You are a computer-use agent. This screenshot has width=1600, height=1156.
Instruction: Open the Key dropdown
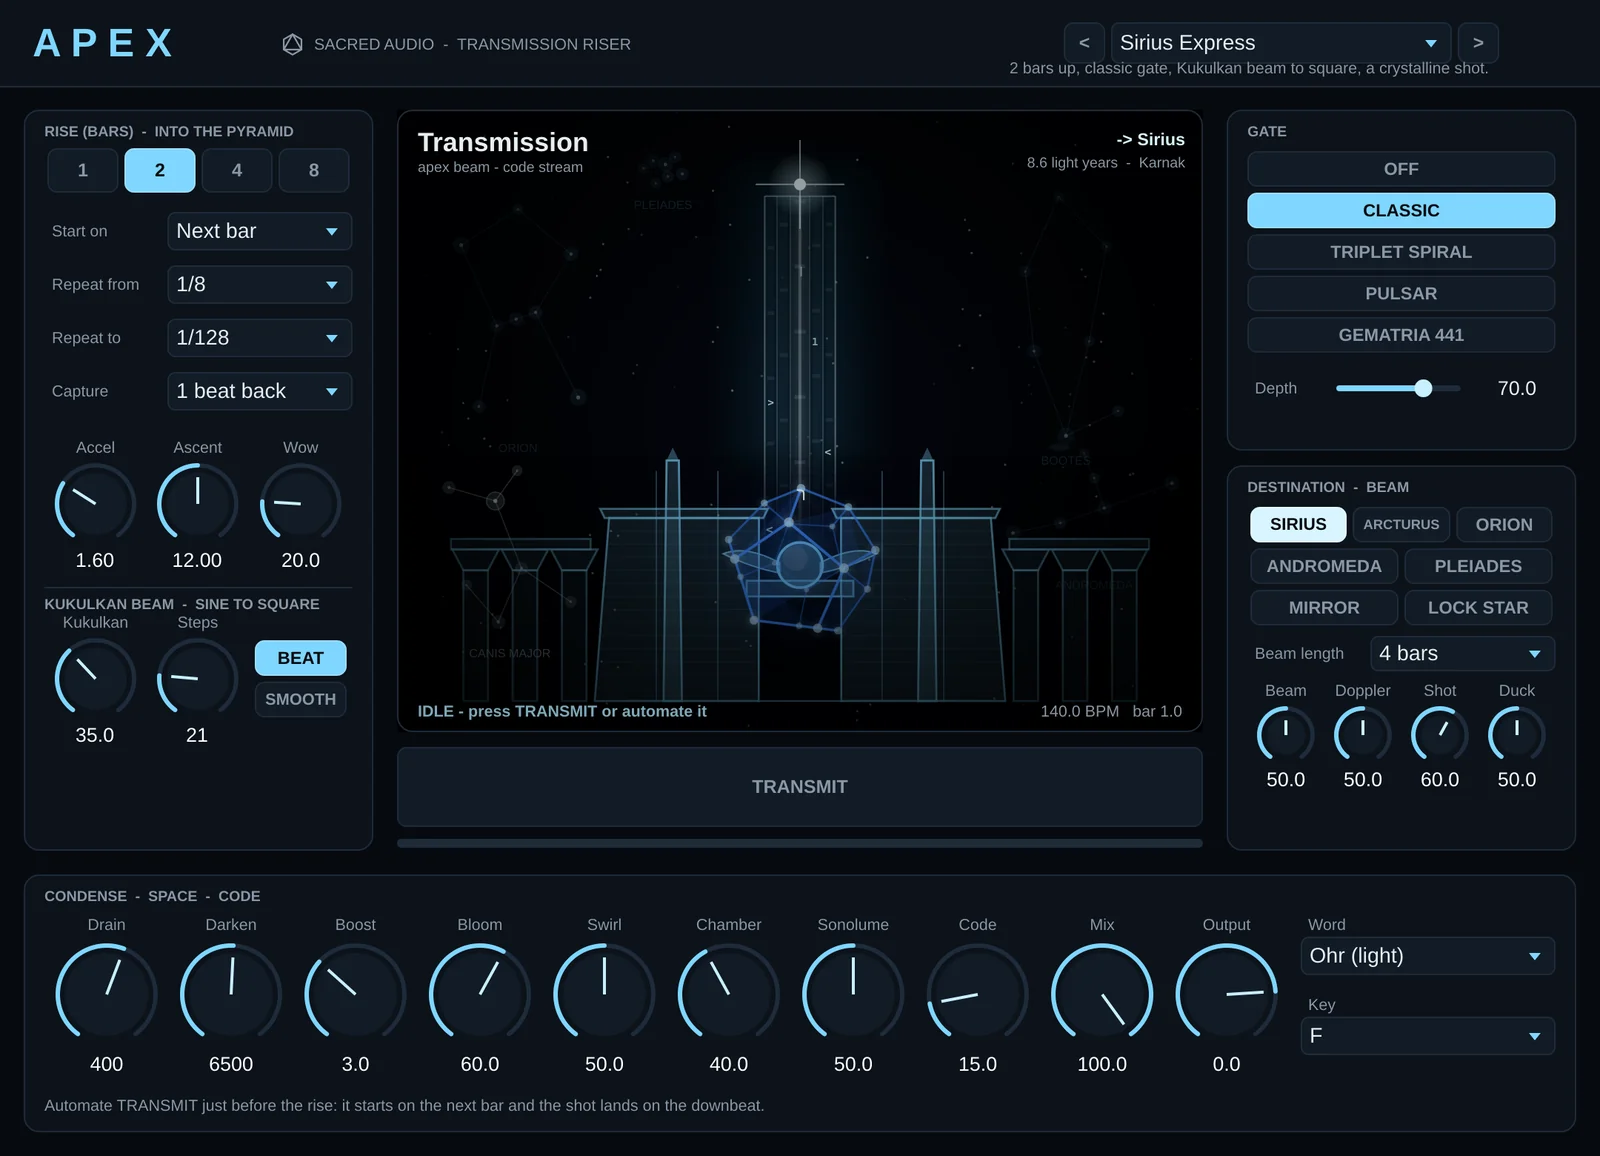[1427, 1036]
